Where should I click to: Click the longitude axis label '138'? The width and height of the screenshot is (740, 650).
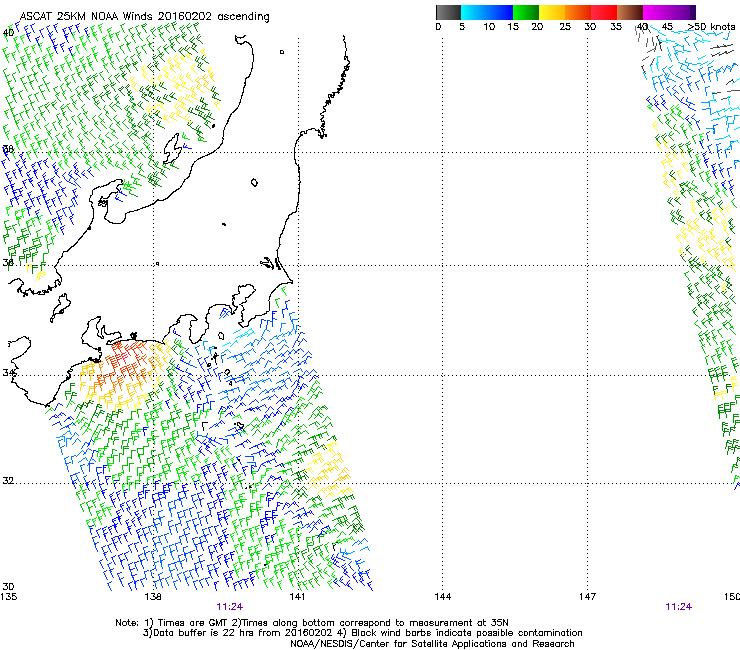pos(153,597)
